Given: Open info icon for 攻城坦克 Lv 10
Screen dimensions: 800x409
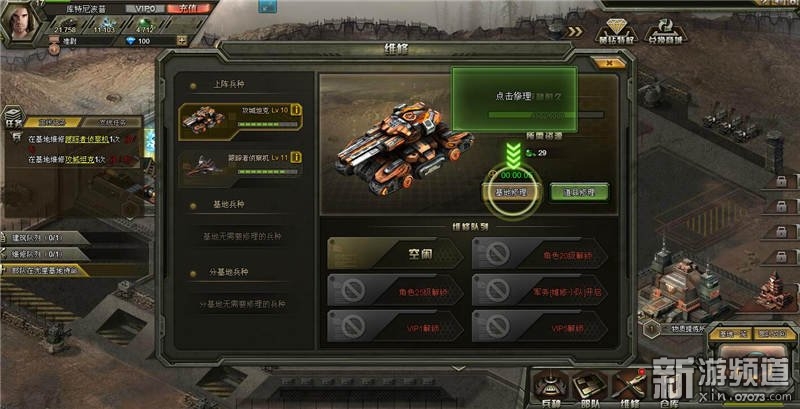Looking at the screenshot, I should (x=296, y=111).
